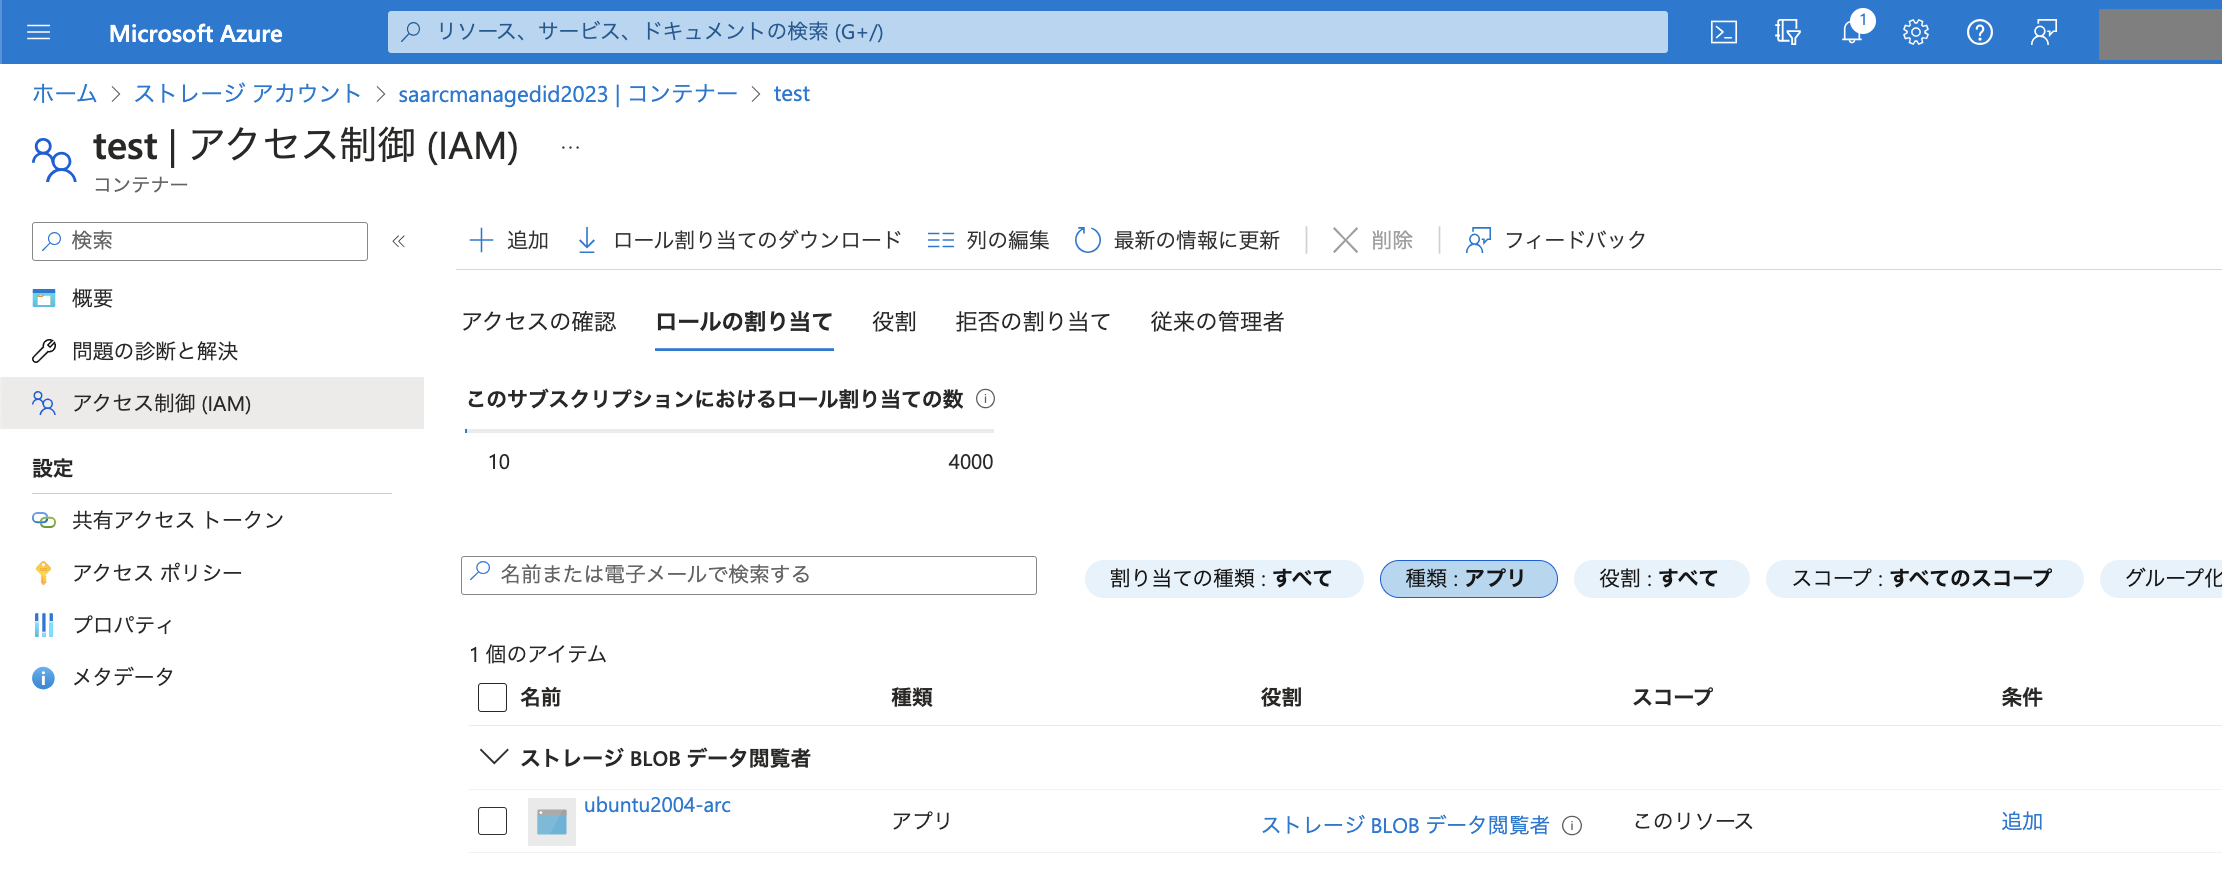Click the フィードバック toolbar button
Viewport: 2222px width, 874px height.
tap(1555, 240)
